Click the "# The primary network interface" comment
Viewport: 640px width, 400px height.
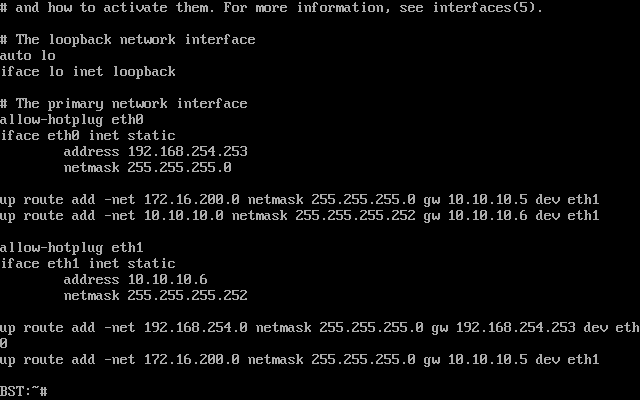coord(124,104)
